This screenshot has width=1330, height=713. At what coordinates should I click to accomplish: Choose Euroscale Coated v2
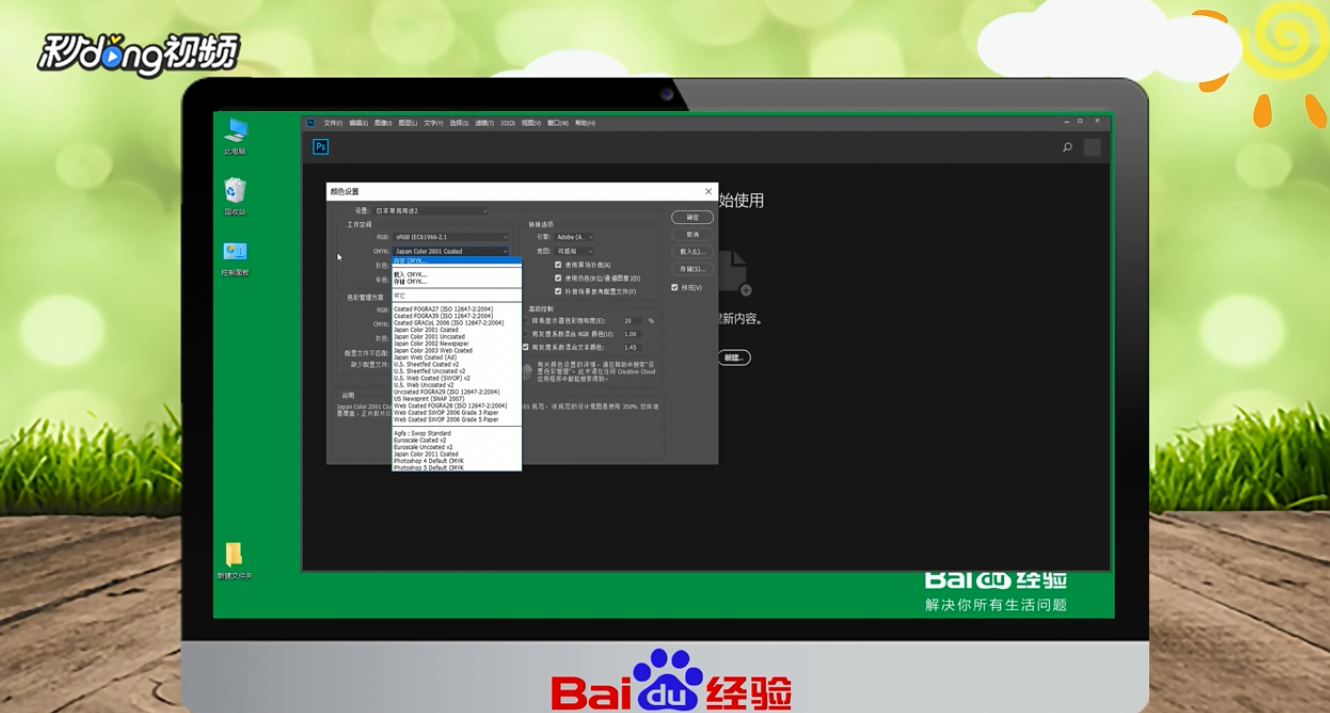coord(457,441)
